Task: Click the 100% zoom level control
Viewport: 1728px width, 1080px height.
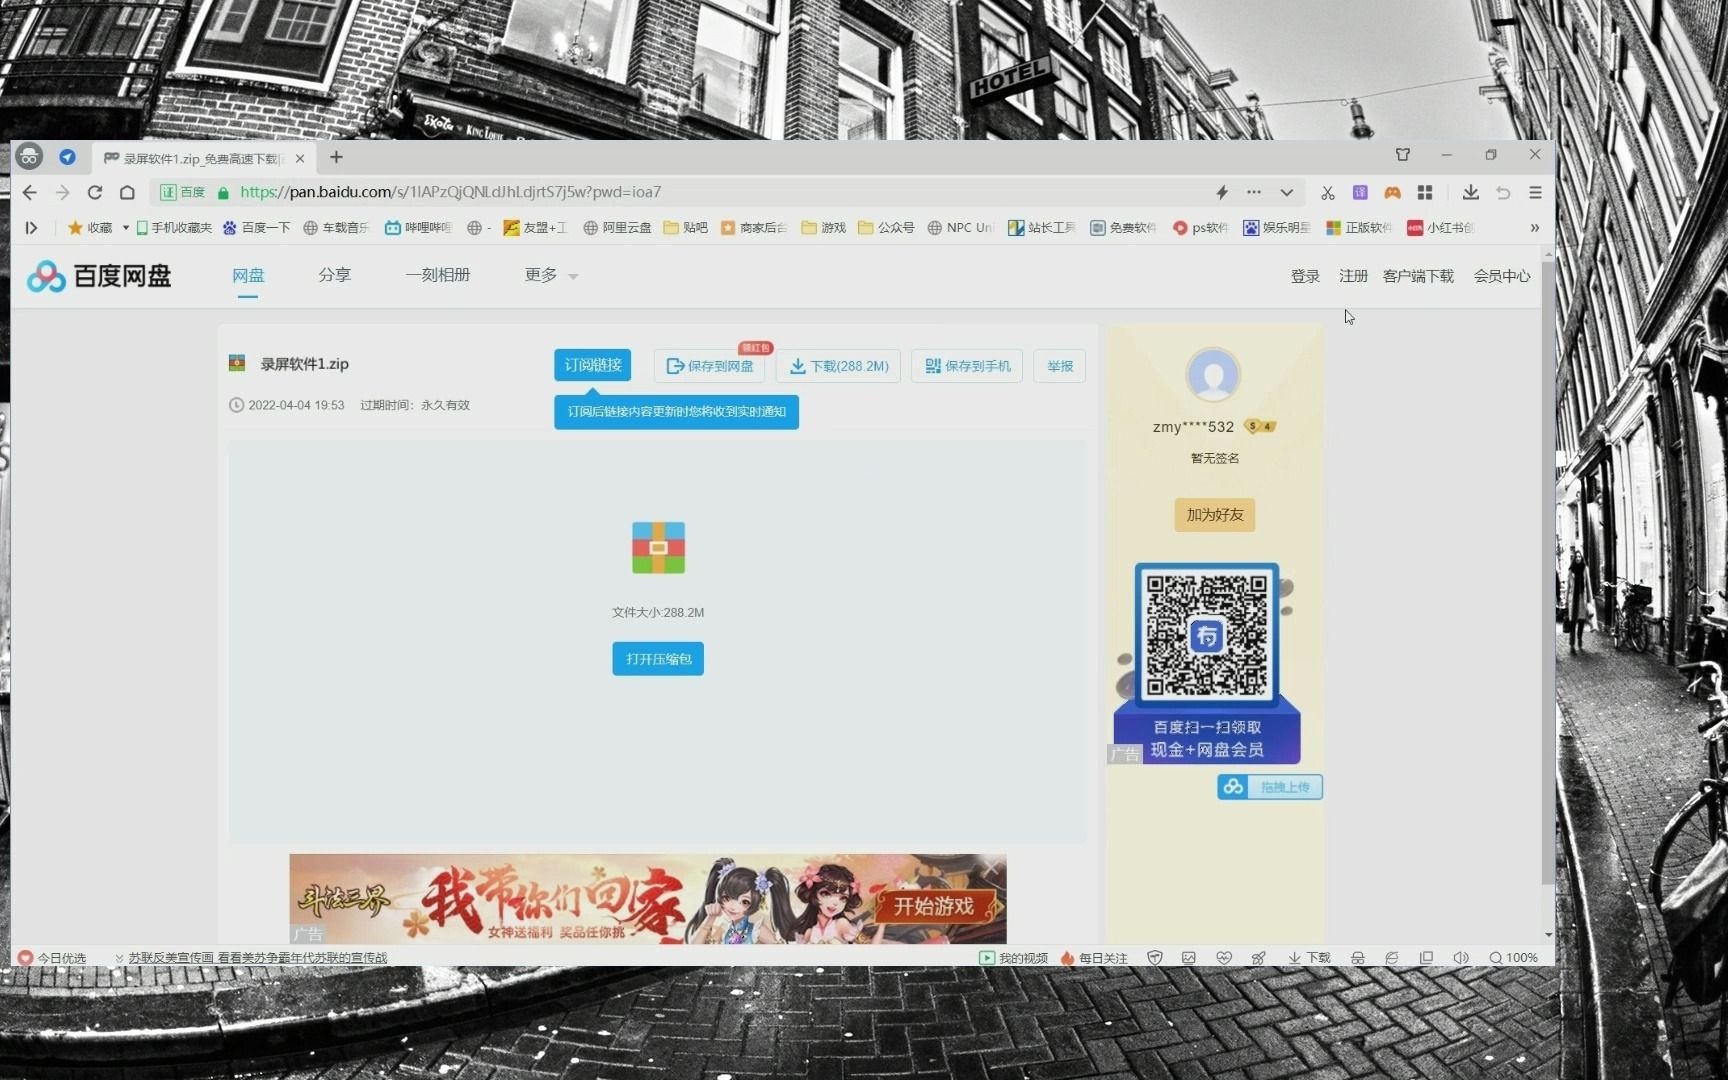Action: 1513,958
